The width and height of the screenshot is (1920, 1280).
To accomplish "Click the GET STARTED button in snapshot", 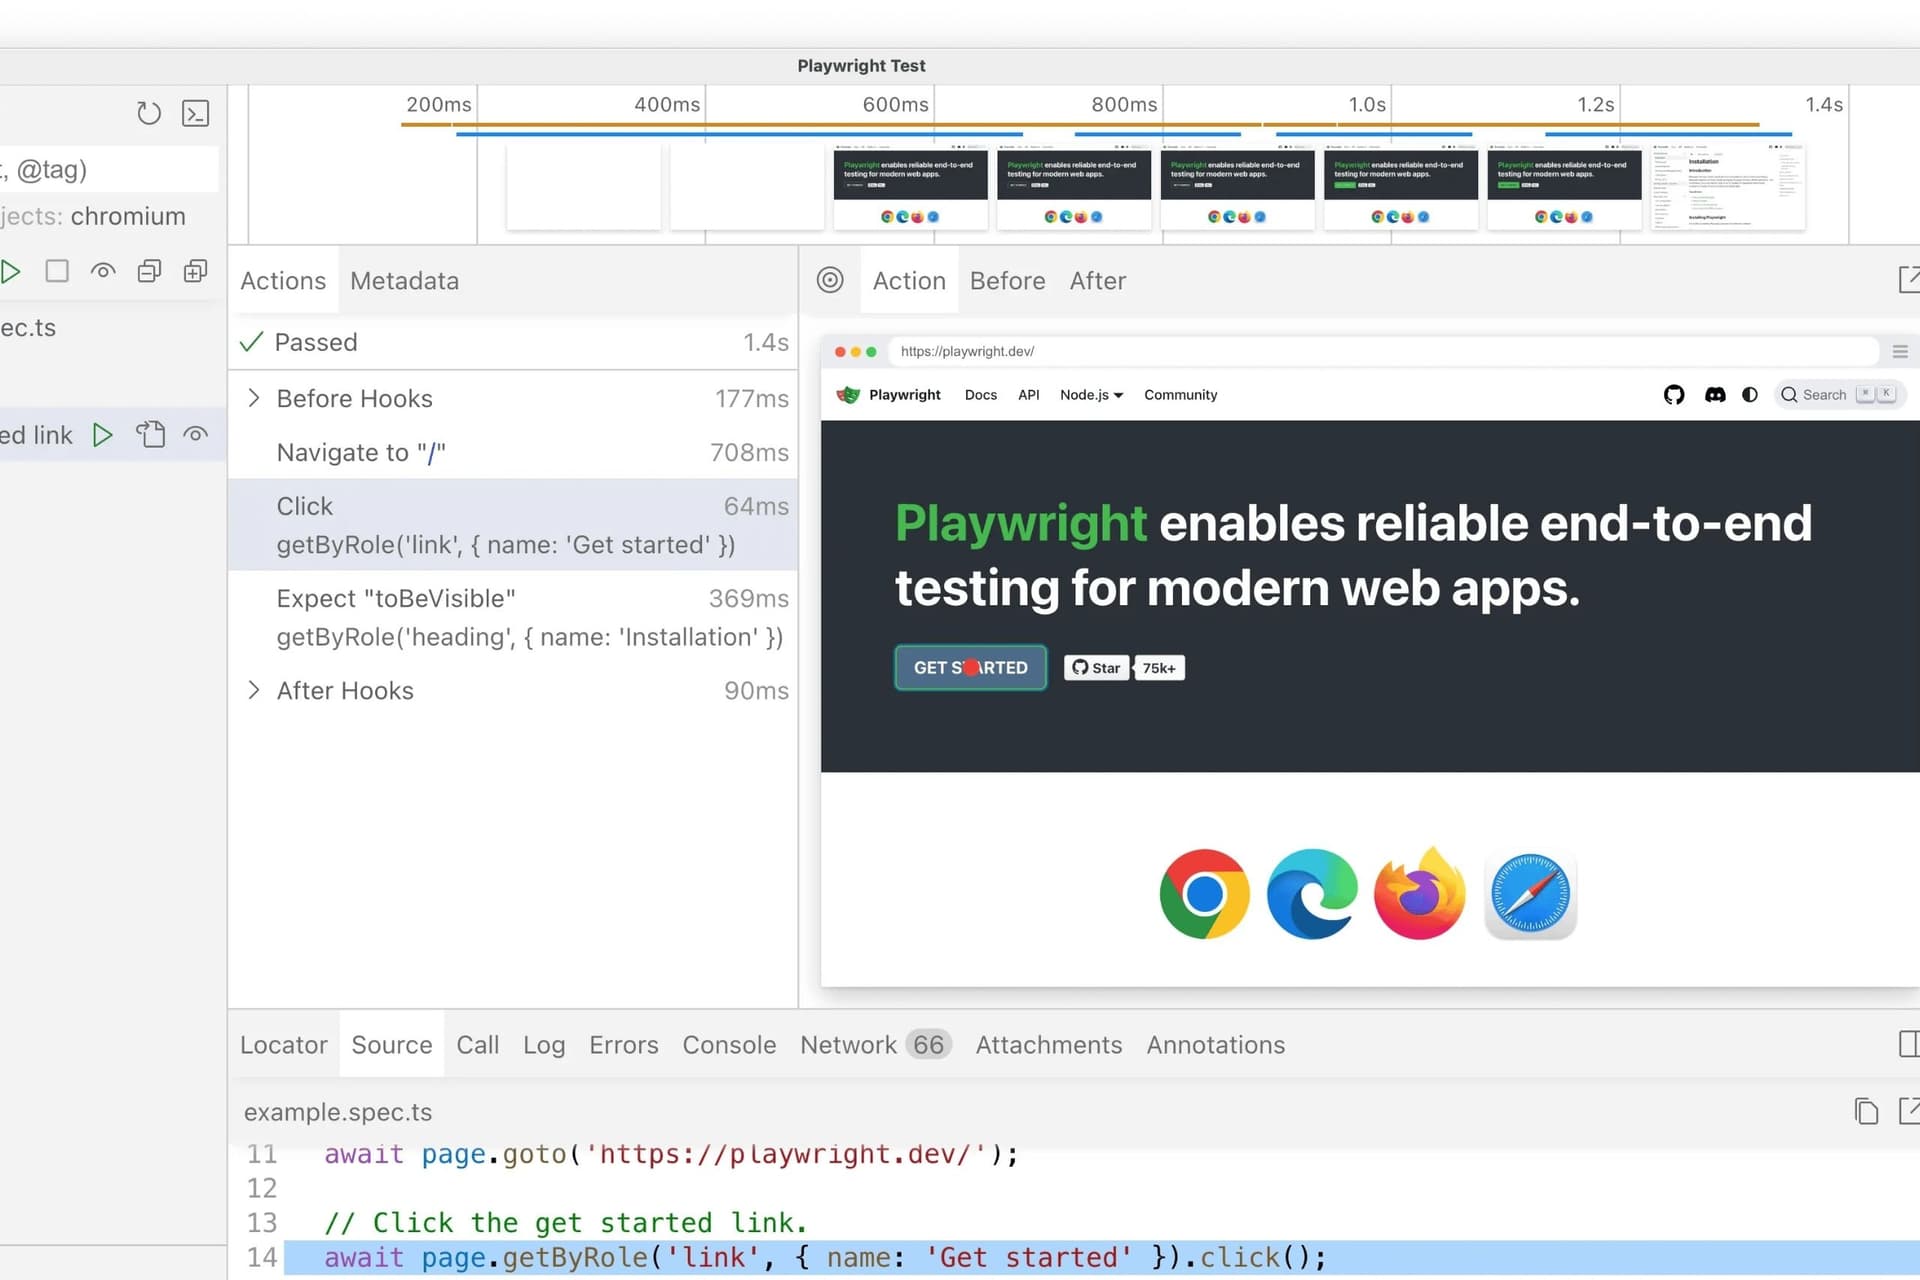I will (970, 667).
